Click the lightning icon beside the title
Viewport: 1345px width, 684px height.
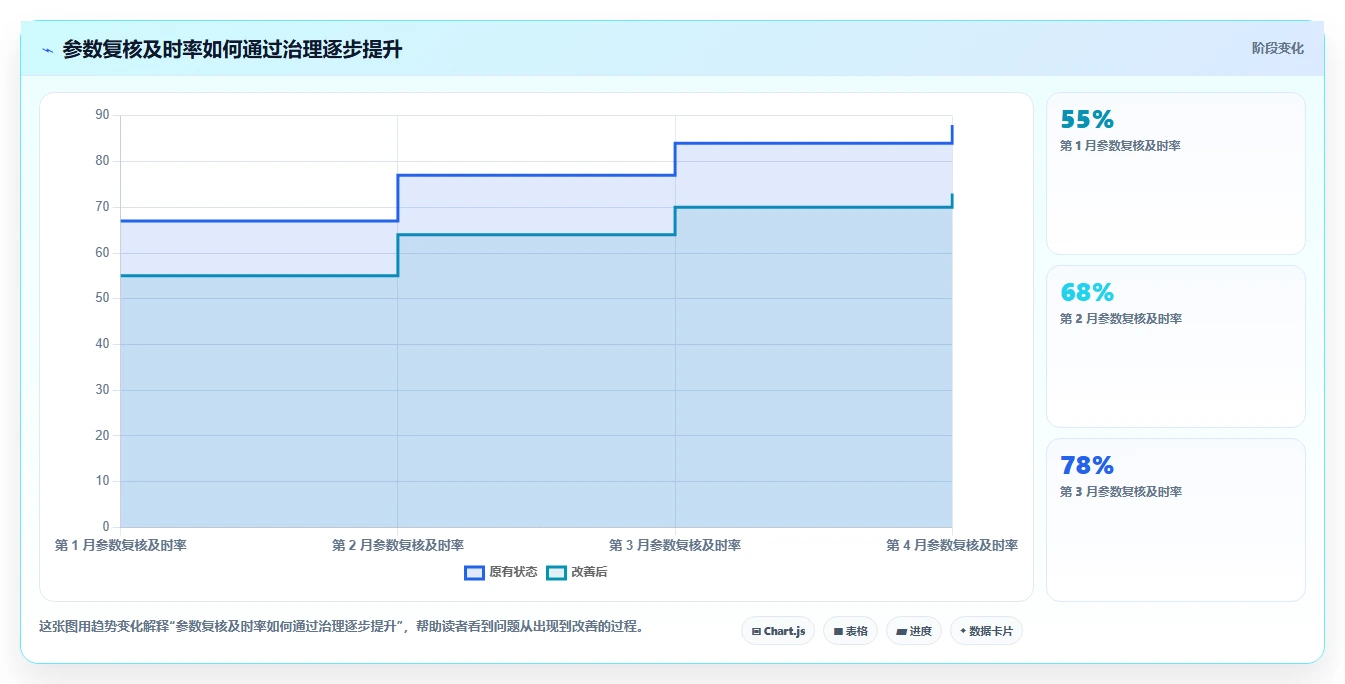(x=47, y=50)
